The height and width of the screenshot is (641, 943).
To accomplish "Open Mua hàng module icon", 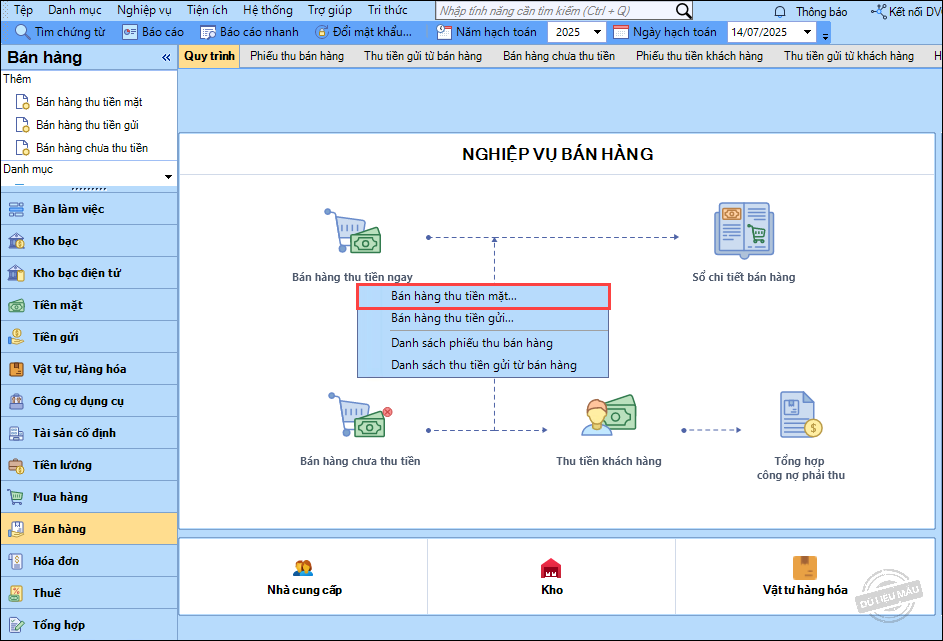I will pyautogui.click(x=16, y=497).
